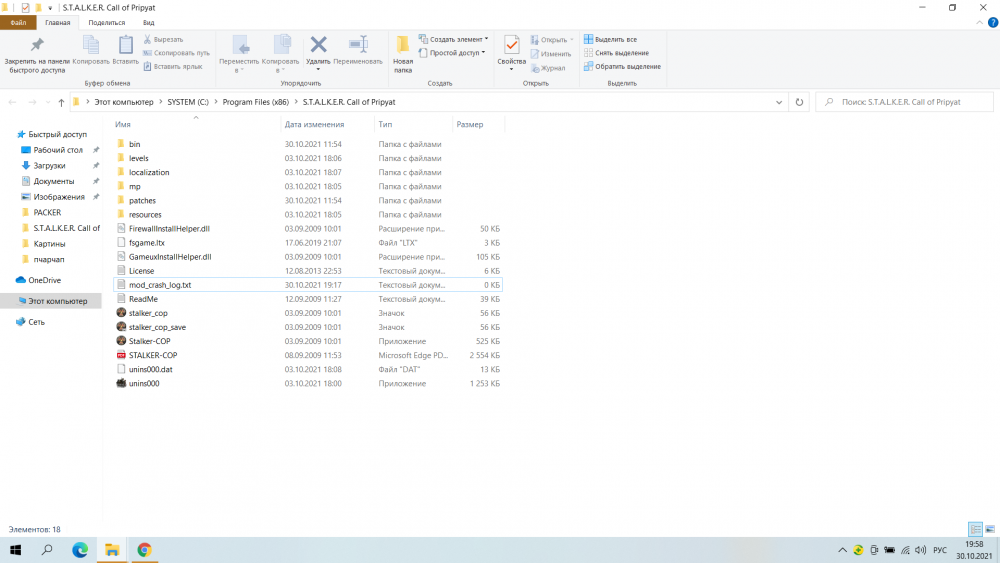Switch to the Вид ribbon tab
Image resolution: width=1000 pixels, height=563 pixels.
click(x=148, y=21)
